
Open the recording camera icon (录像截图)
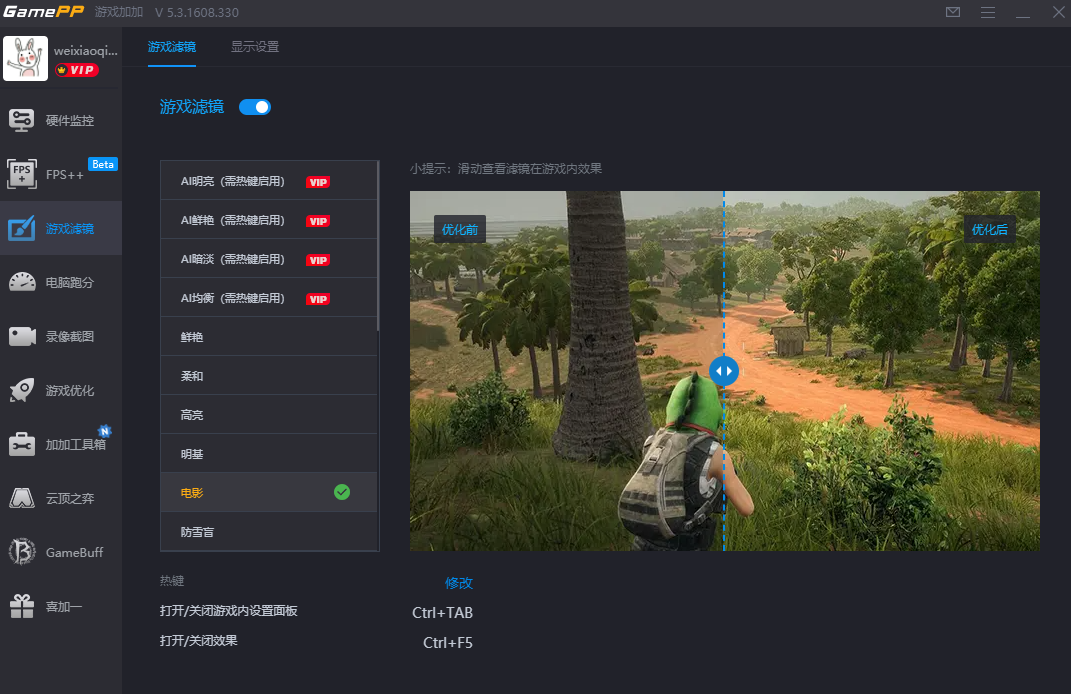click(x=22, y=336)
